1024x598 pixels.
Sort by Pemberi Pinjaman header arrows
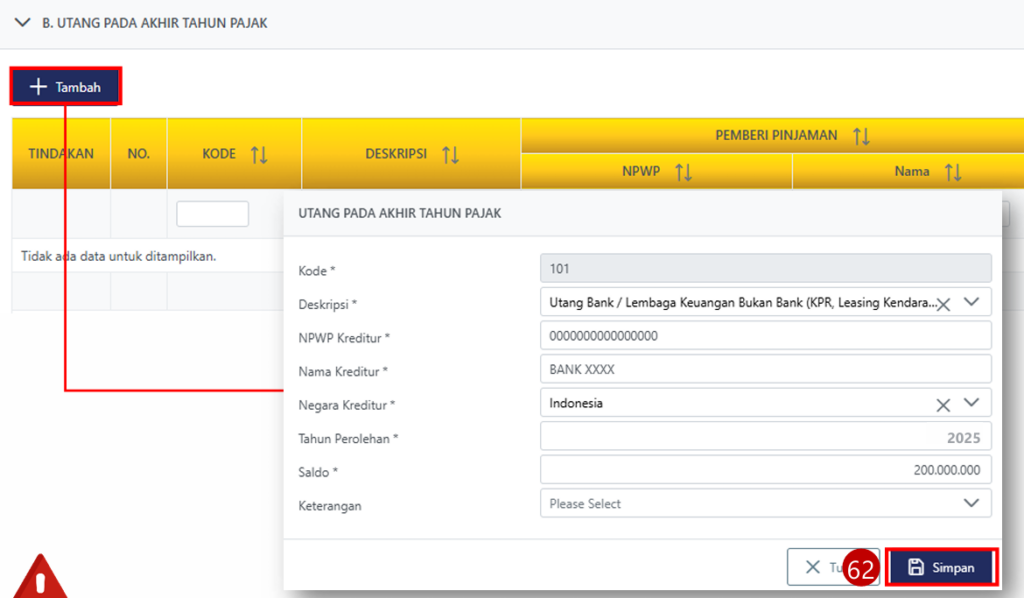pos(861,136)
